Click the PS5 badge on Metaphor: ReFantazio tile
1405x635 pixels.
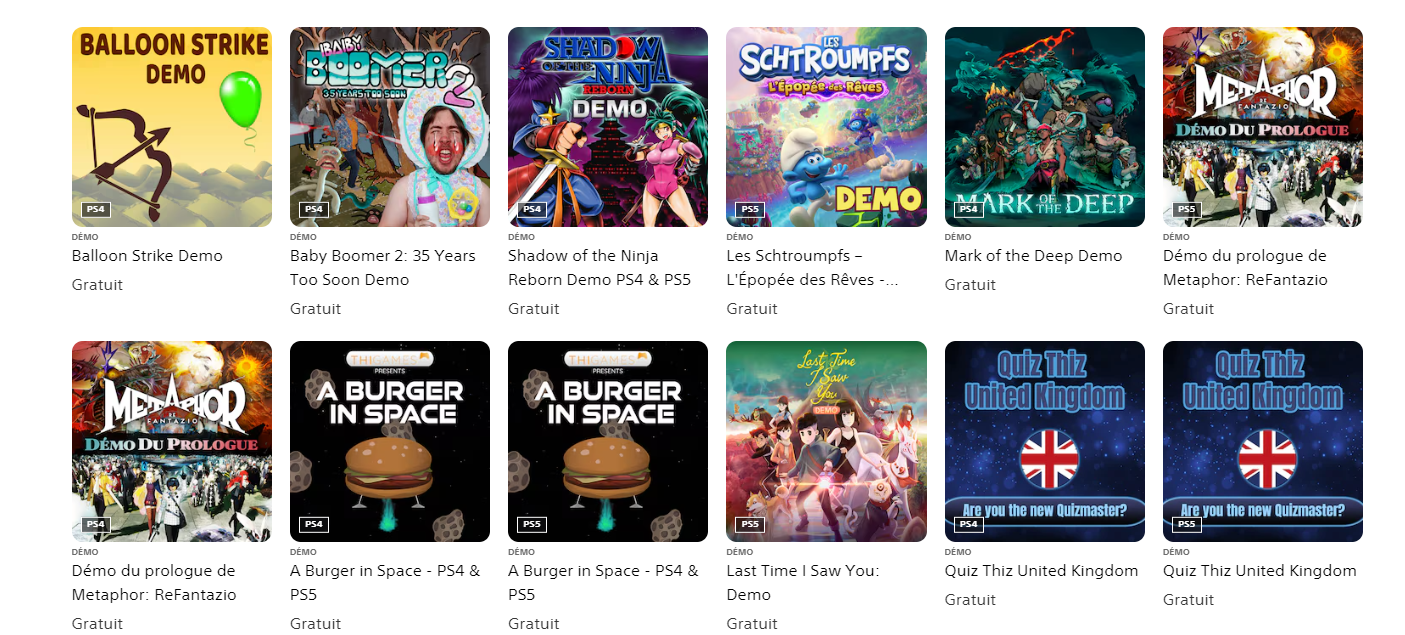[x=1186, y=209]
